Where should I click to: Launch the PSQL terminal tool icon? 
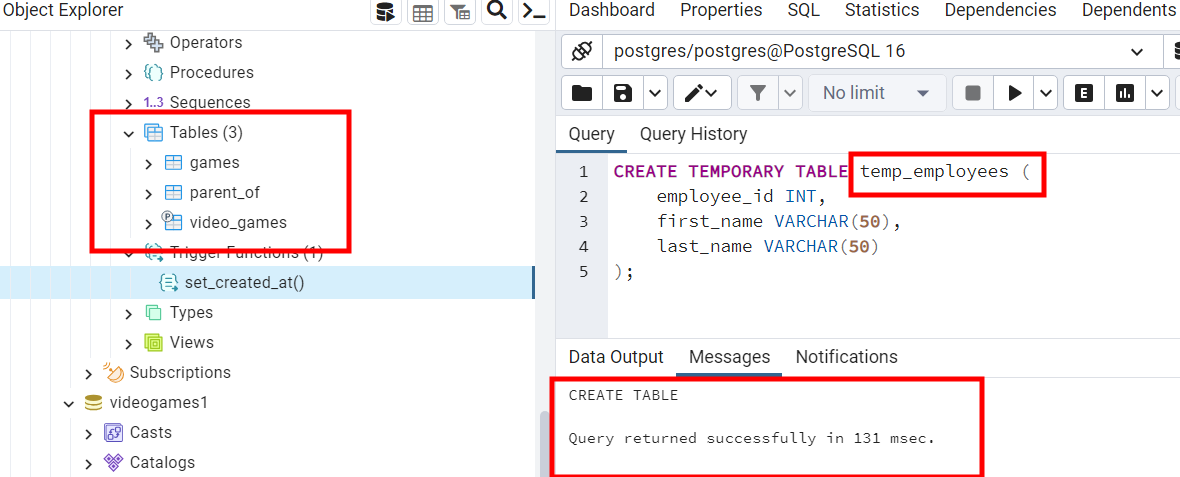coord(535,12)
